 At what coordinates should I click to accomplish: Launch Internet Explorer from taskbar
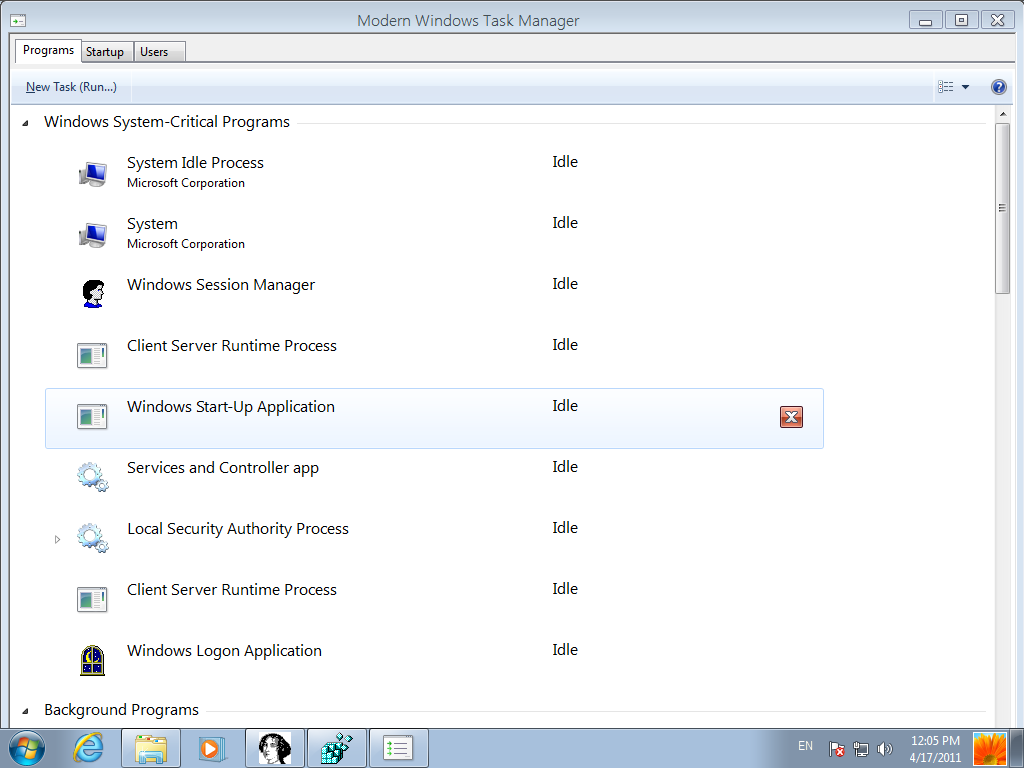89,748
